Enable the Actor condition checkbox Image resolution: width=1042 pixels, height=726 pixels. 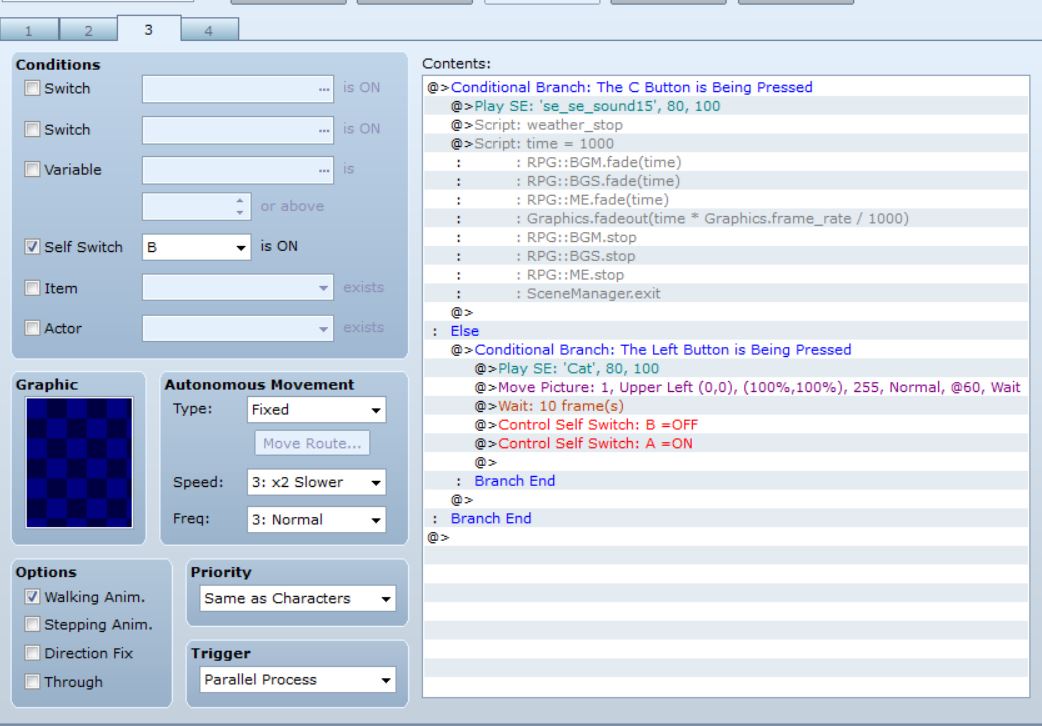pyautogui.click(x=32, y=328)
